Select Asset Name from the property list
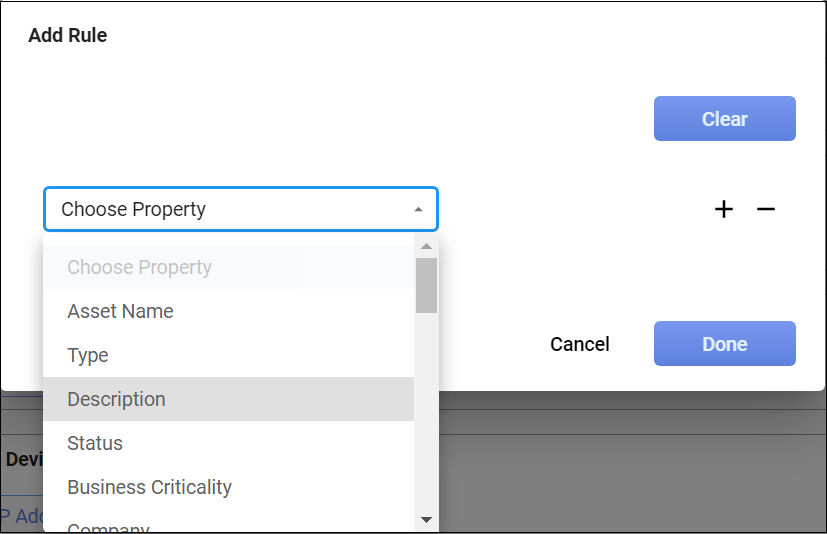This screenshot has height=534, width=827. 120,311
